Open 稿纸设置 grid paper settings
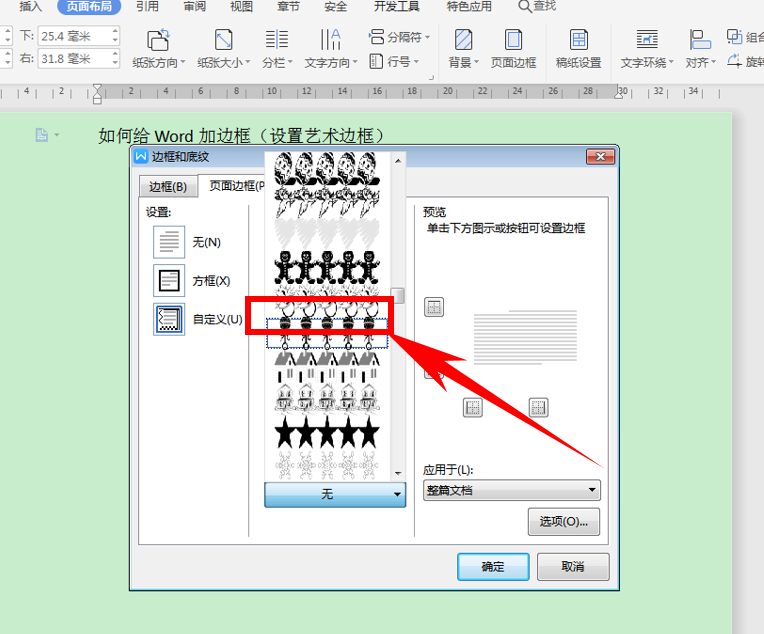Viewport: 764px width, 634px height. [x=578, y=49]
